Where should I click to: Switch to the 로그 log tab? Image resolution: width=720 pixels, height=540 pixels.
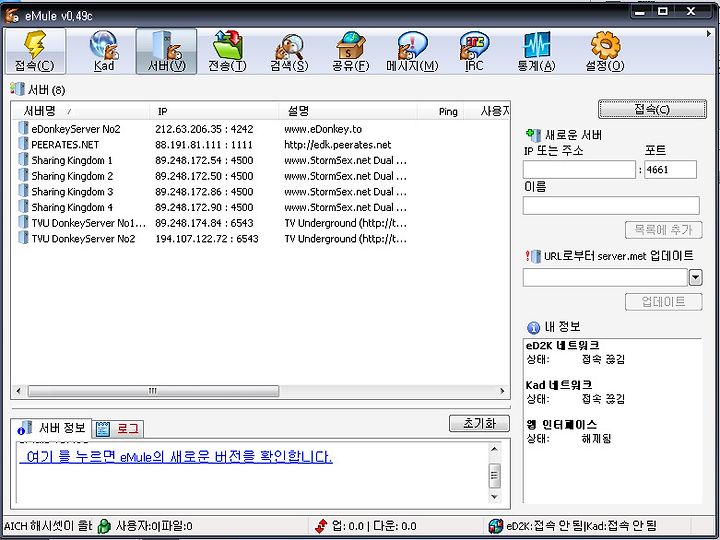pyautogui.click(x=118, y=429)
